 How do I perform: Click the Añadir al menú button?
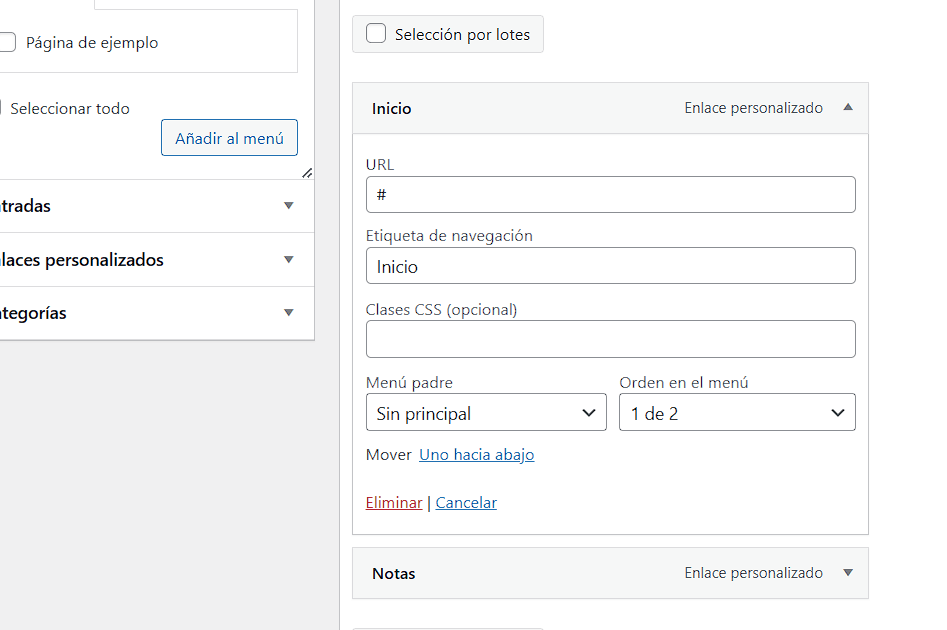tap(229, 138)
